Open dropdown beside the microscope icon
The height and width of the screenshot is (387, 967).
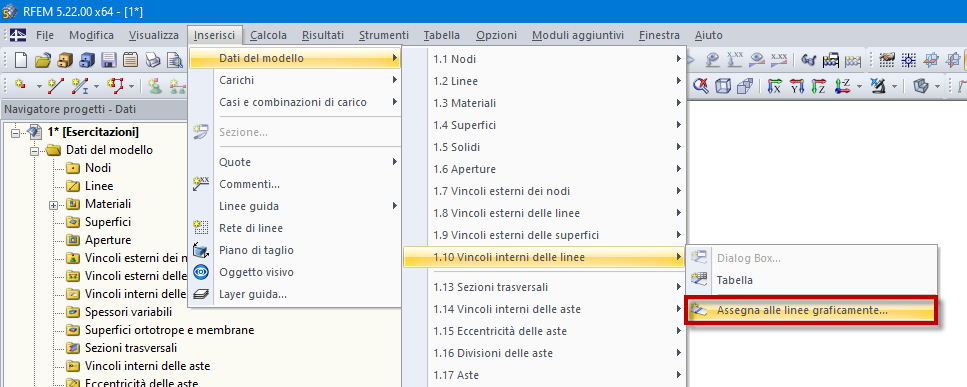(x=894, y=86)
